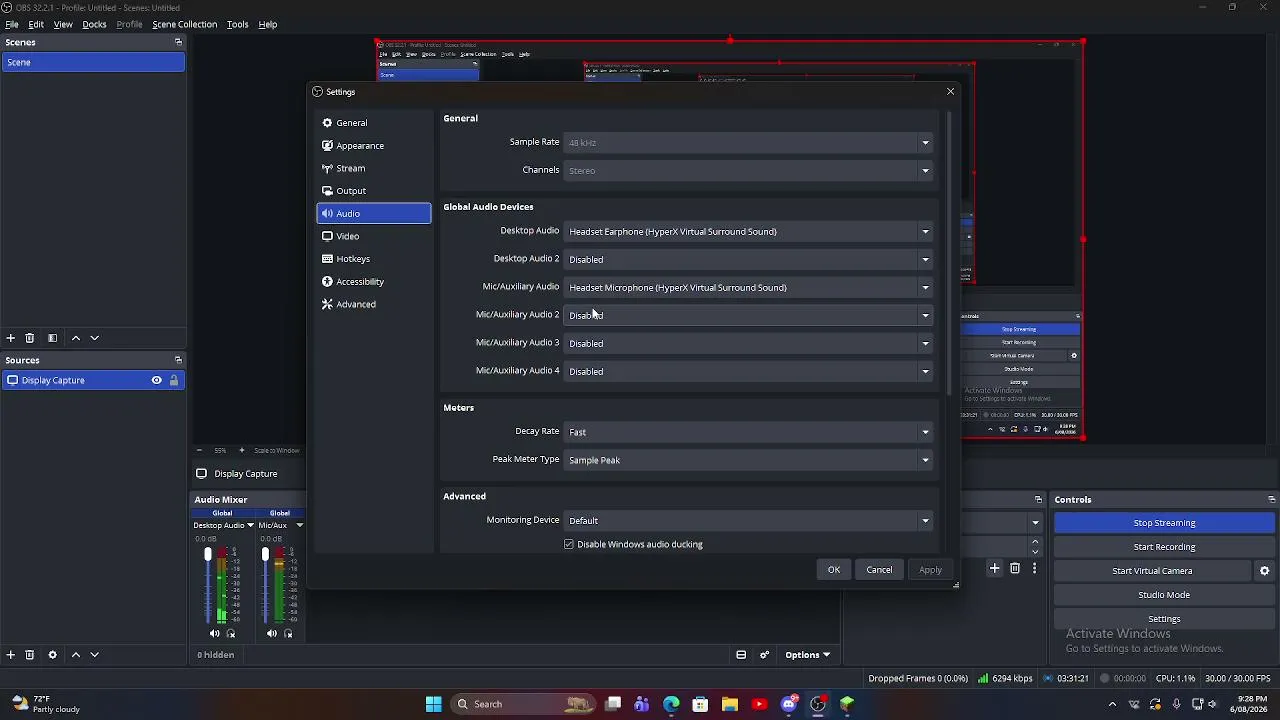Open the Mic/Auxiliary Audio device dropdown

[x=749, y=288]
